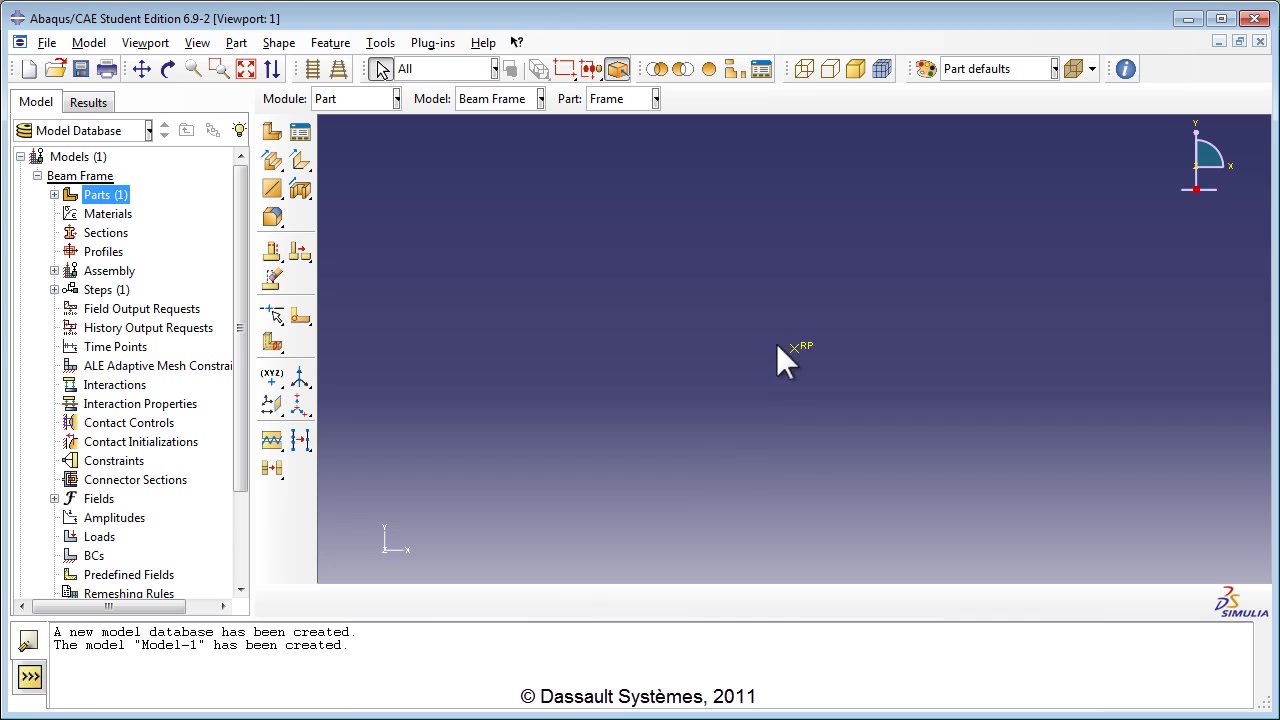Click the Create Part tool icon
The image size is (1280, 720).
click(x=272, y=132)
